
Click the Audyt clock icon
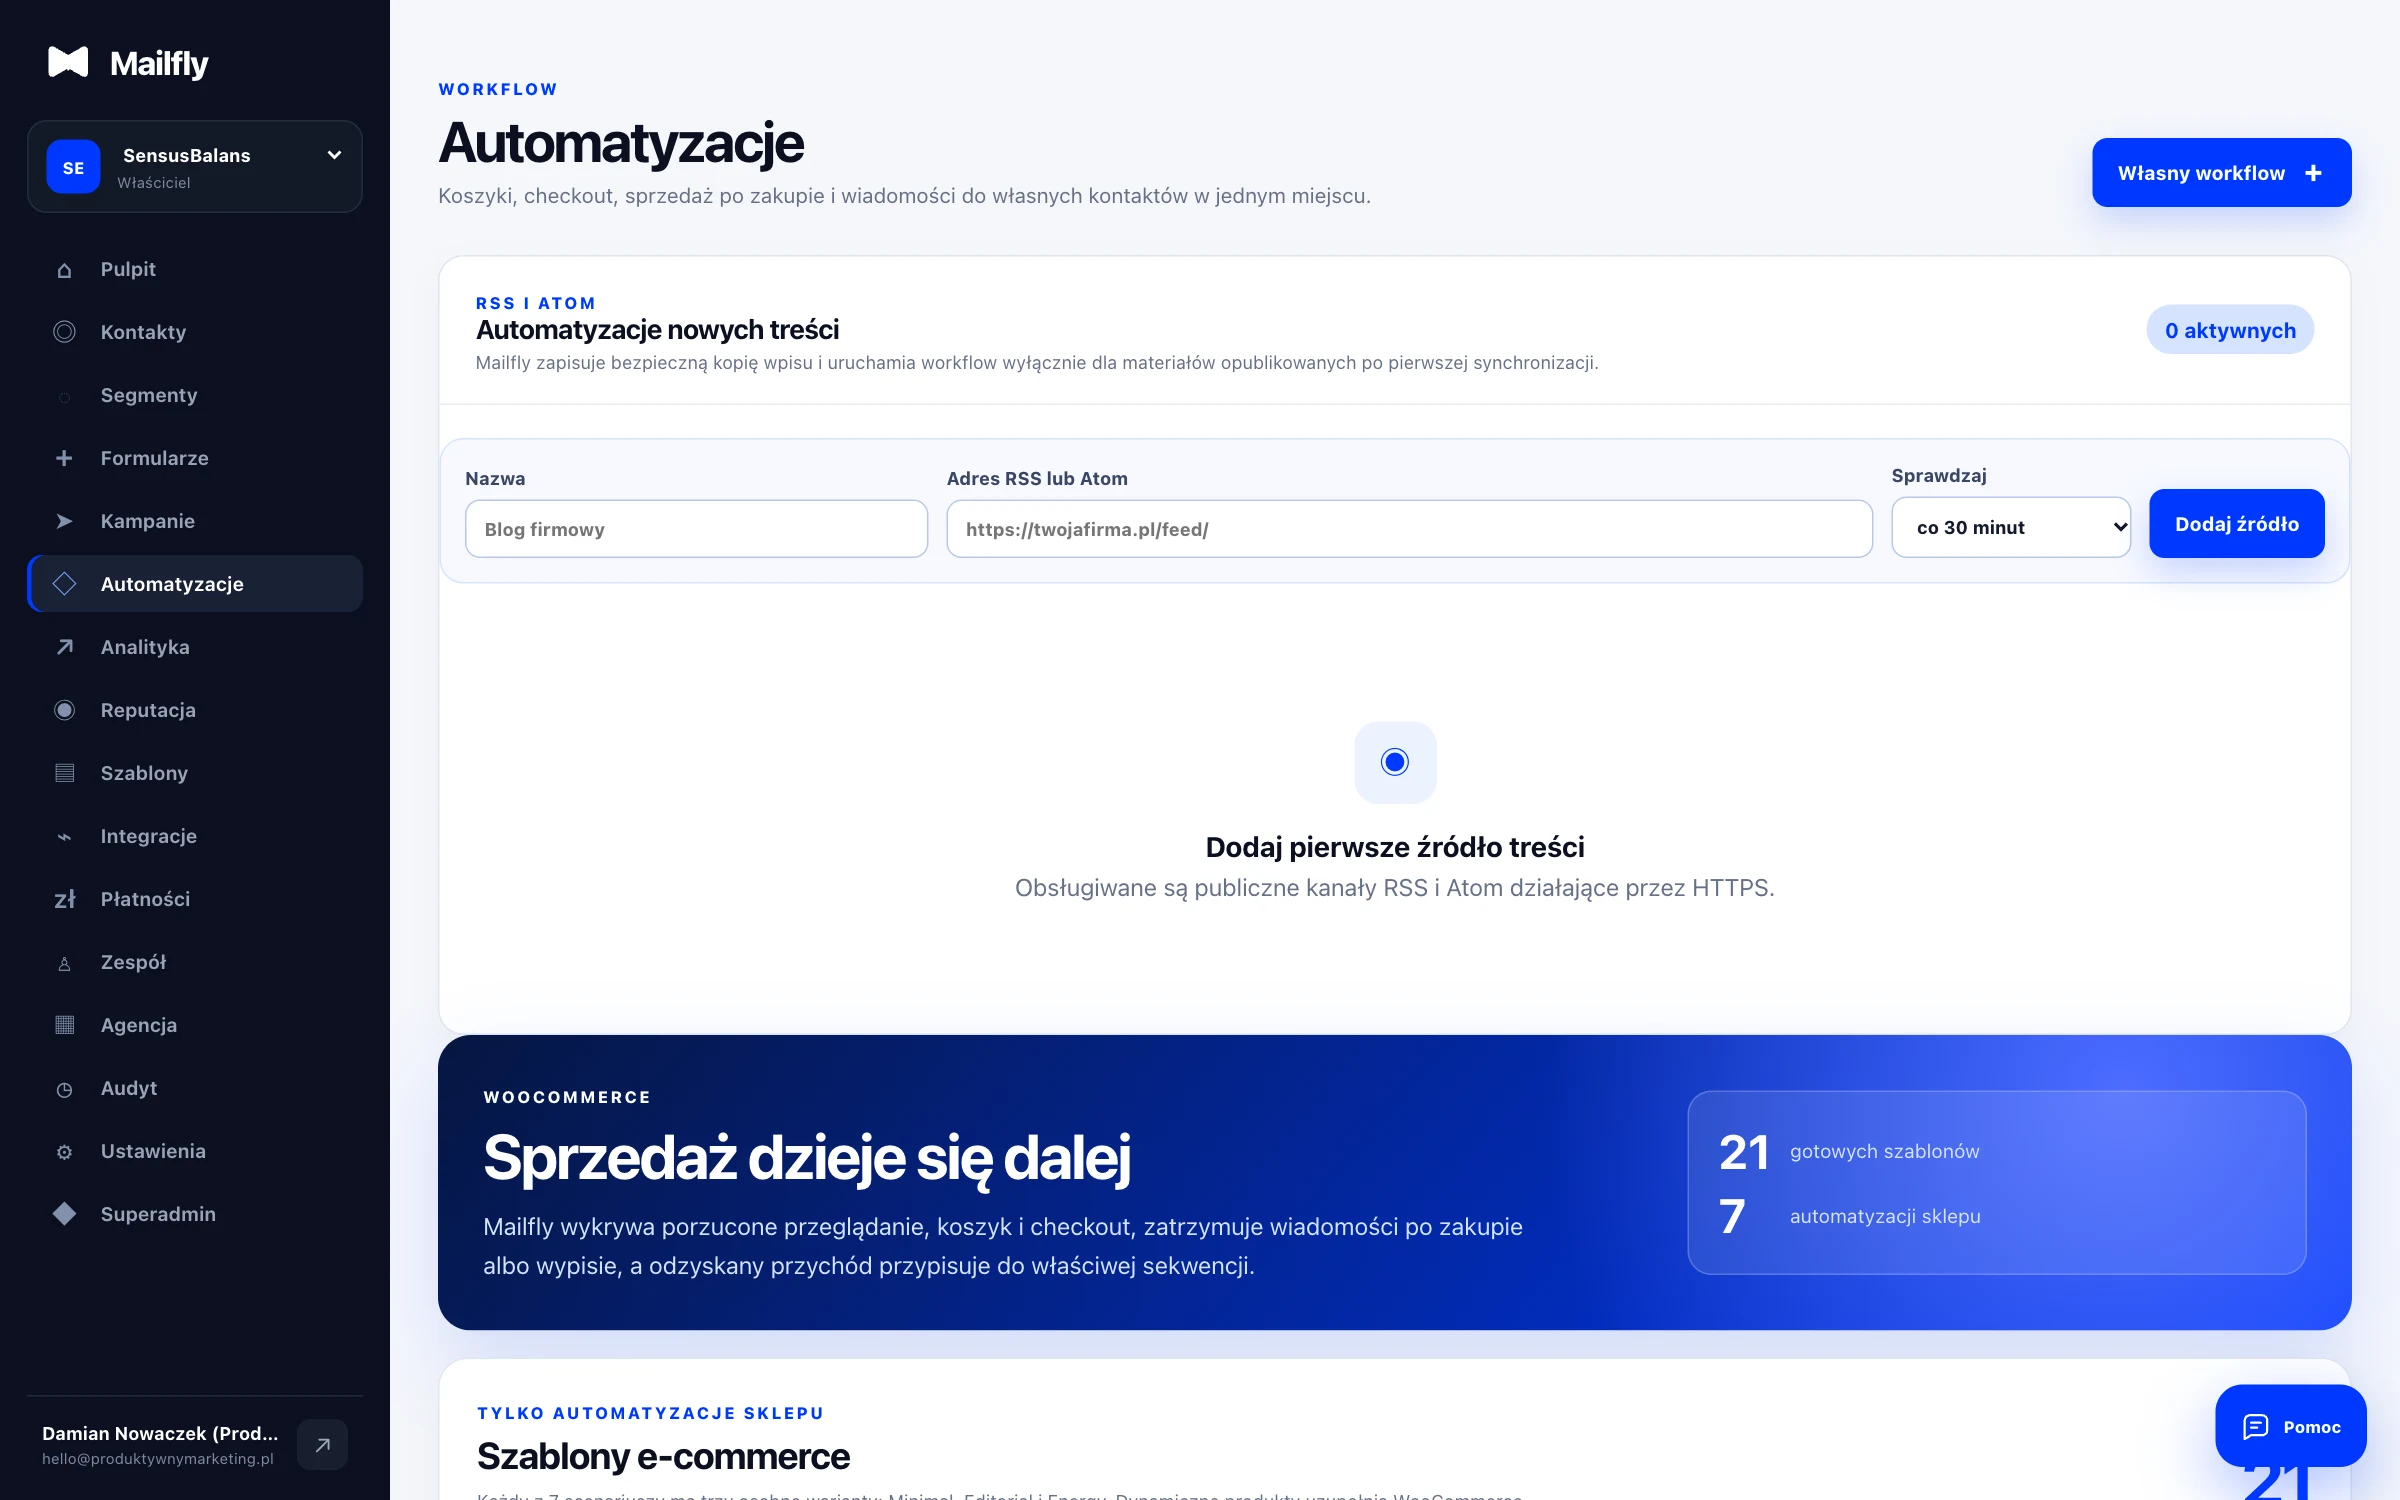pos(64,1089)
